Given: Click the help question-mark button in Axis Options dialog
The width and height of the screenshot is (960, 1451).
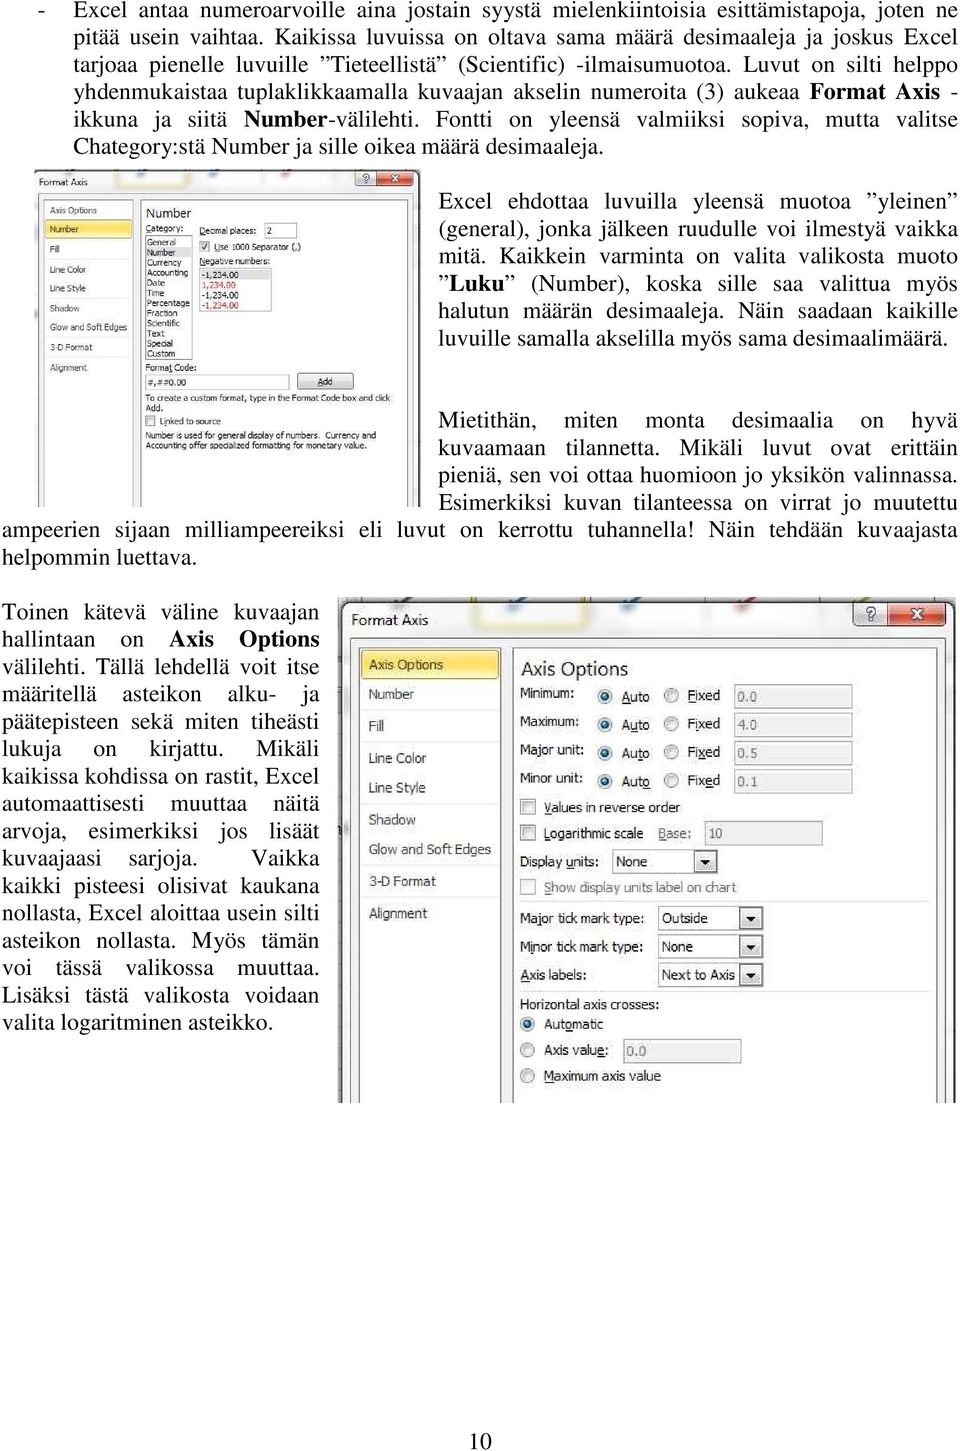Looking at the screenshot, I should [x=870, y=614].
